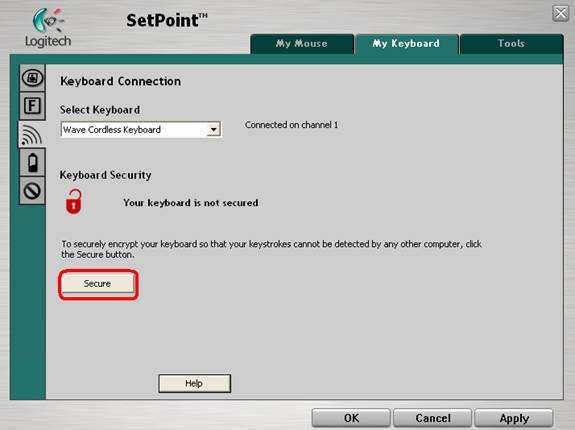Click the Logitech logo
The image size is (575, 430).
(x=48, y=28)
